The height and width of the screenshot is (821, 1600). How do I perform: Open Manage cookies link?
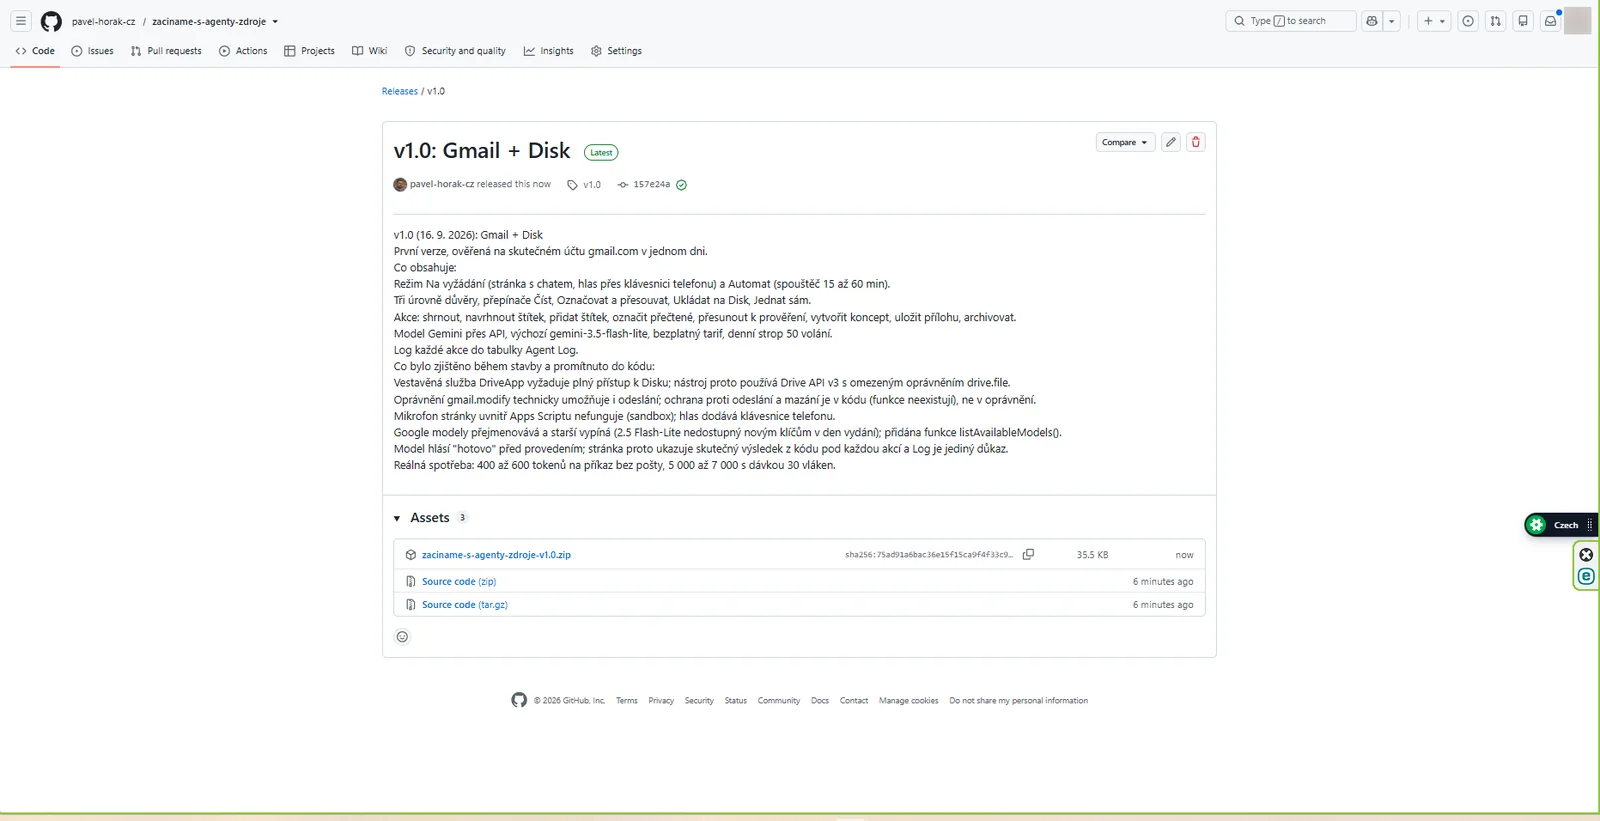909,701
